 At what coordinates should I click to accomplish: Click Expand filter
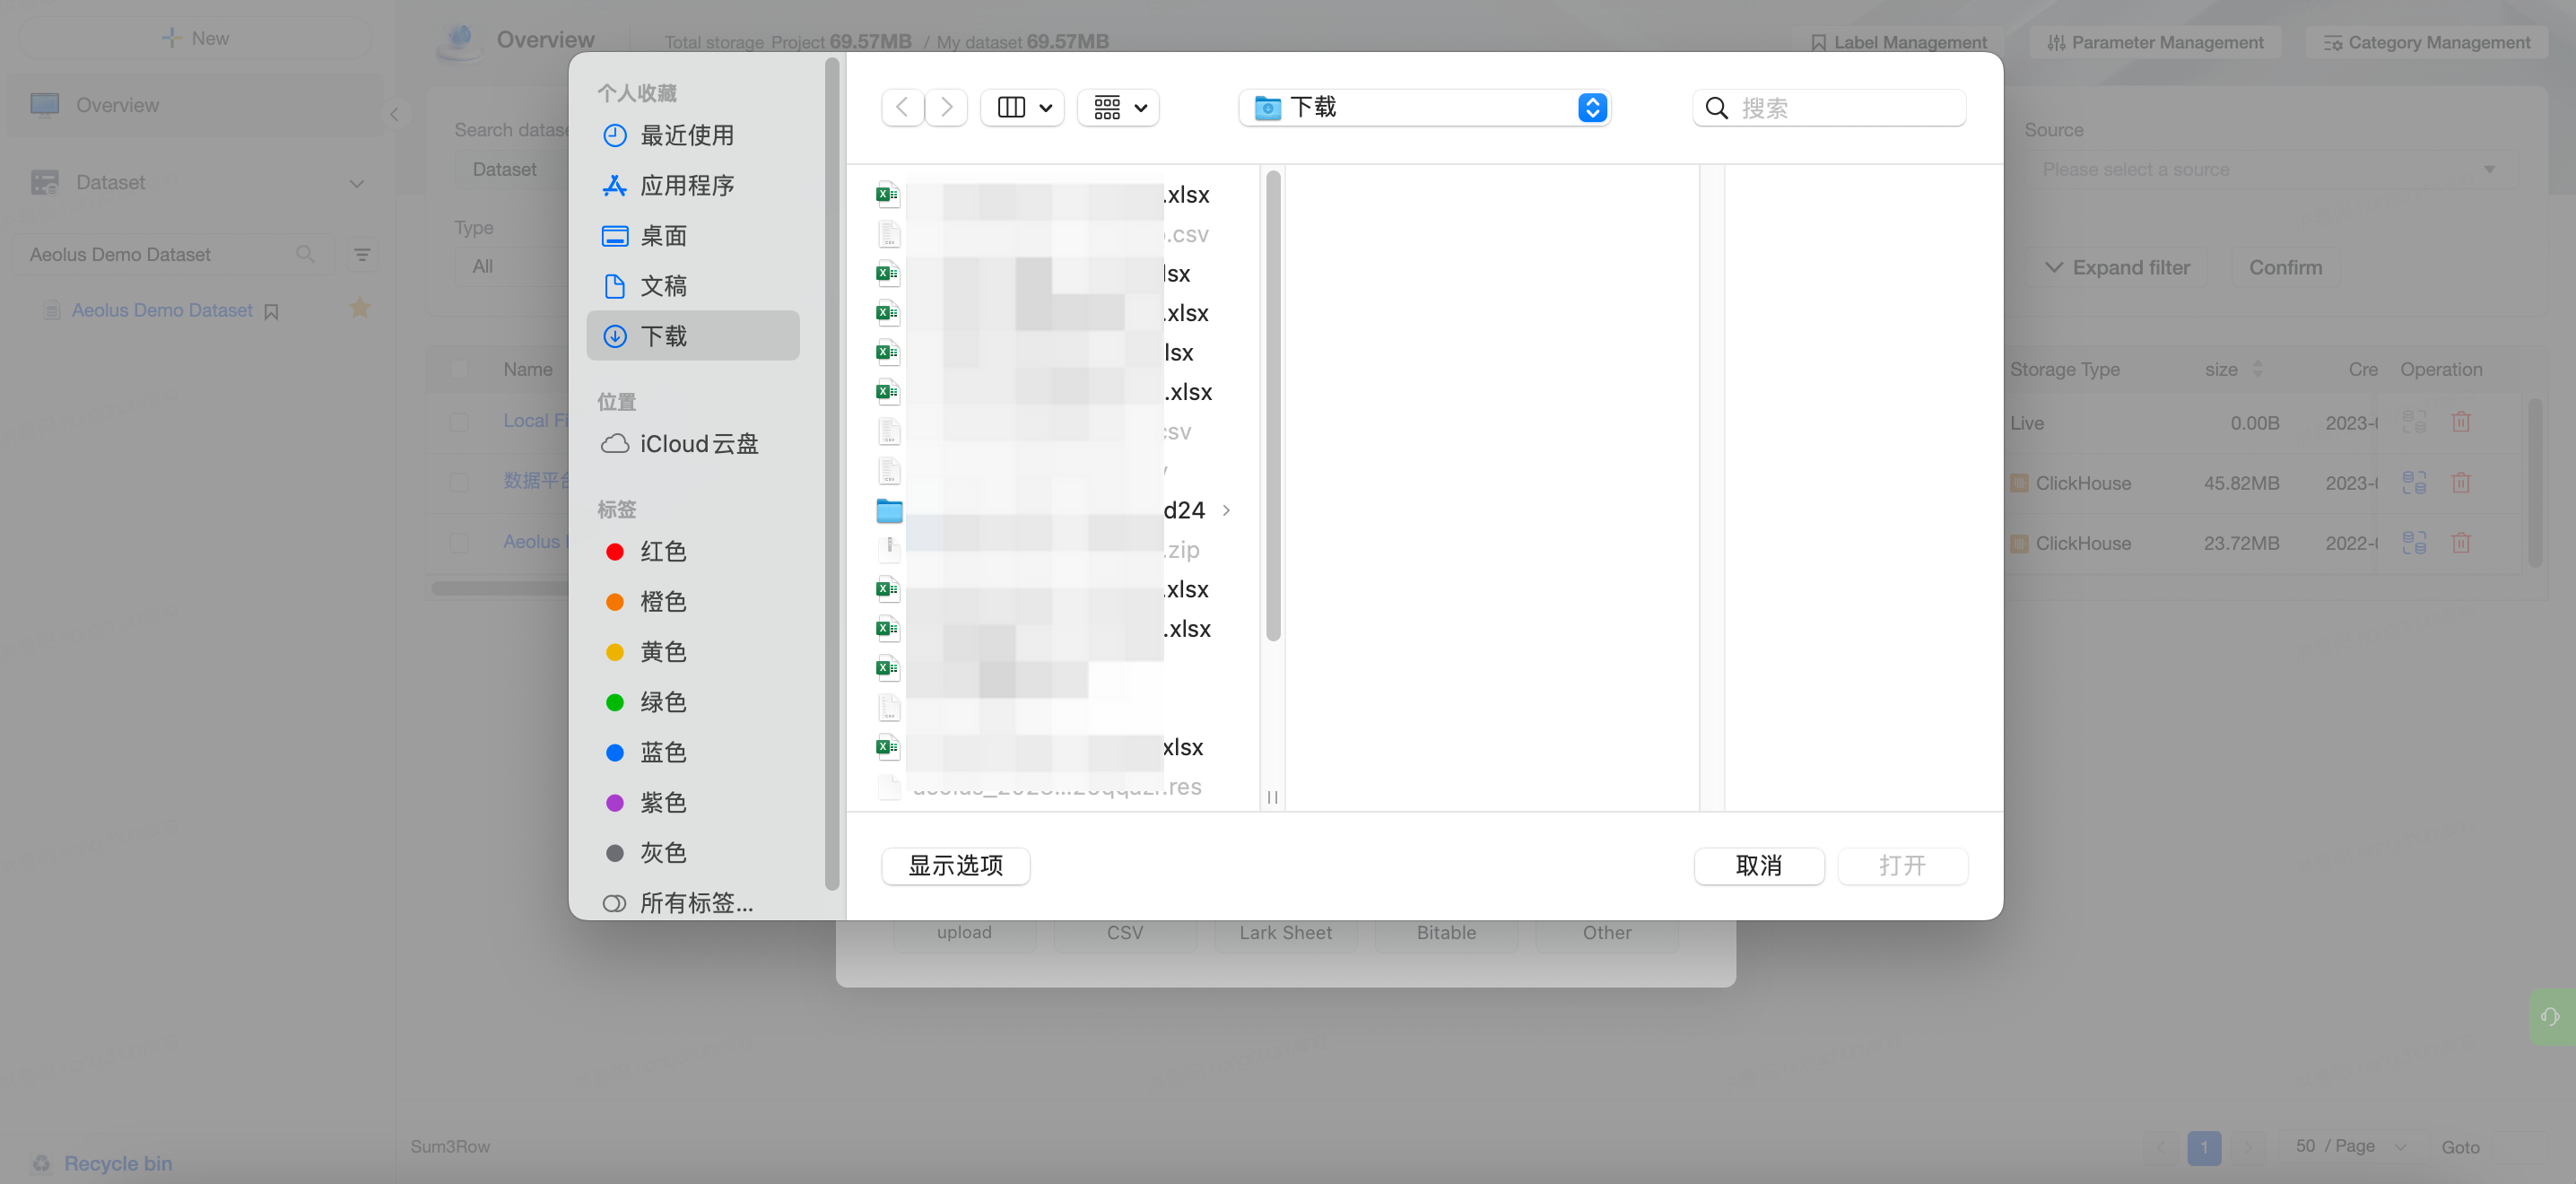[2117, 267]
